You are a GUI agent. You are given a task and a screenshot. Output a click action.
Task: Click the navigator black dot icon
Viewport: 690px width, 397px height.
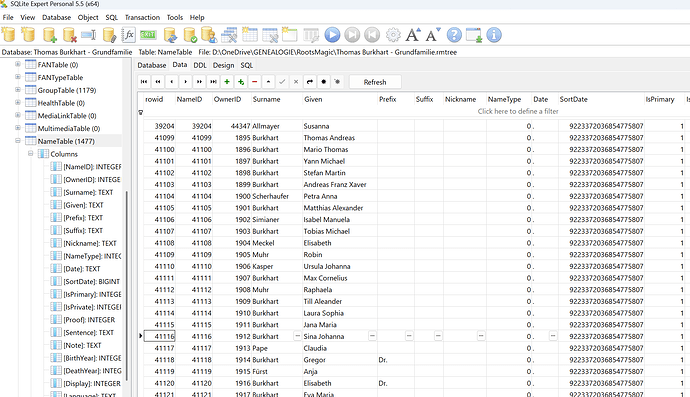coord(324,82)
